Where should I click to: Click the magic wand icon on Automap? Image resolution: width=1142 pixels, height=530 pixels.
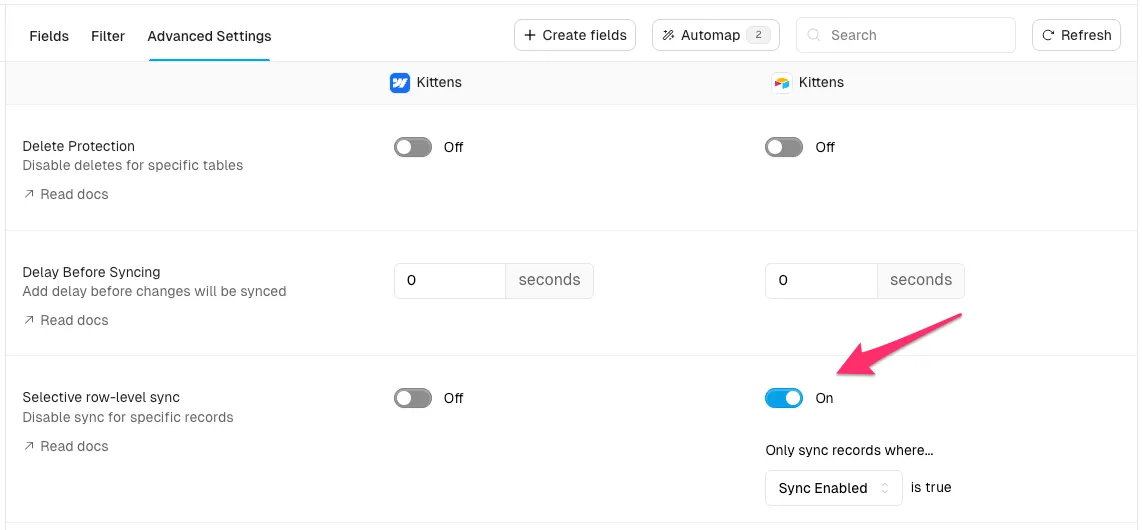tap(668, 35)
